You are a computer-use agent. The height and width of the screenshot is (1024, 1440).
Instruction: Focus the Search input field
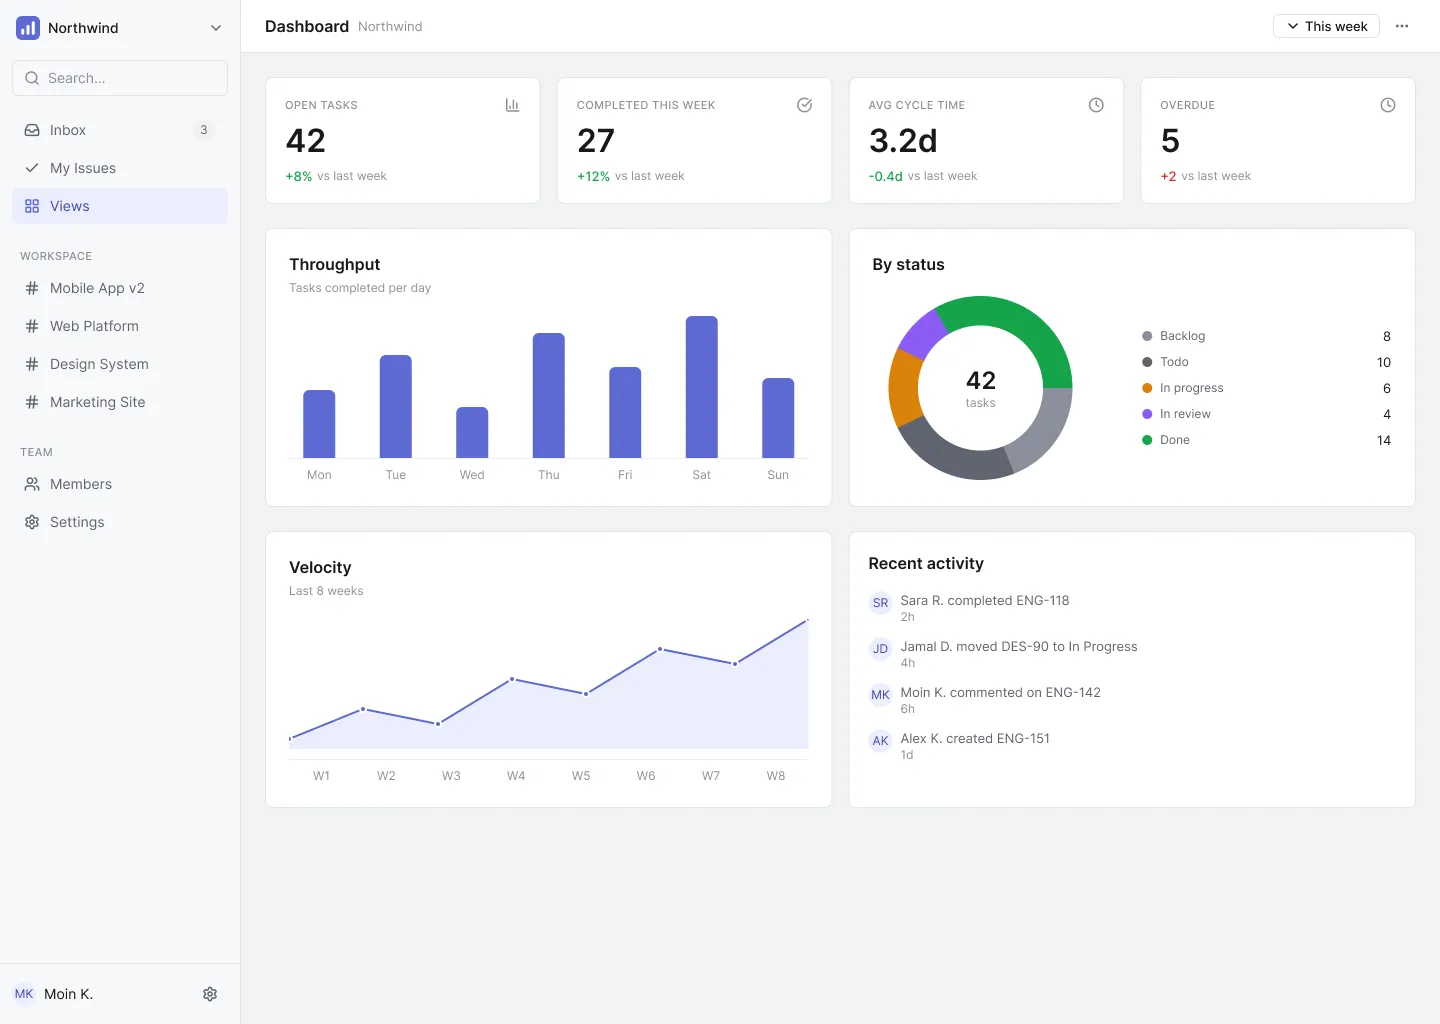click(120, 78)
